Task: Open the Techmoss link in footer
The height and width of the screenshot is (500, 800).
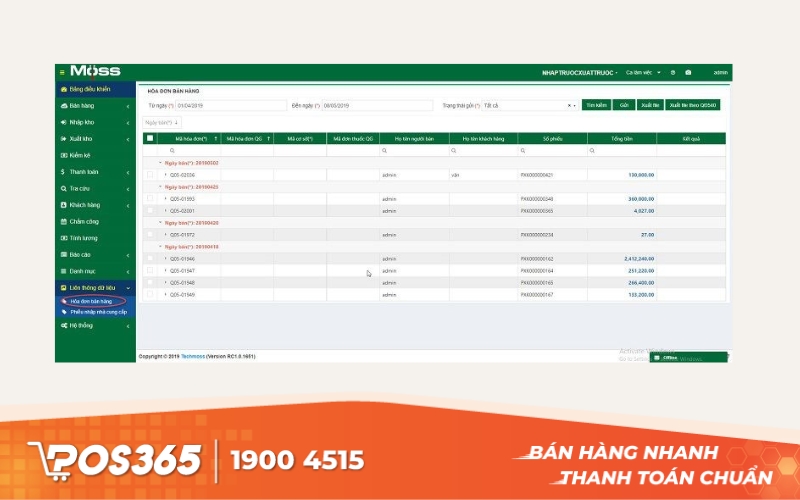Action: [193, 357]
